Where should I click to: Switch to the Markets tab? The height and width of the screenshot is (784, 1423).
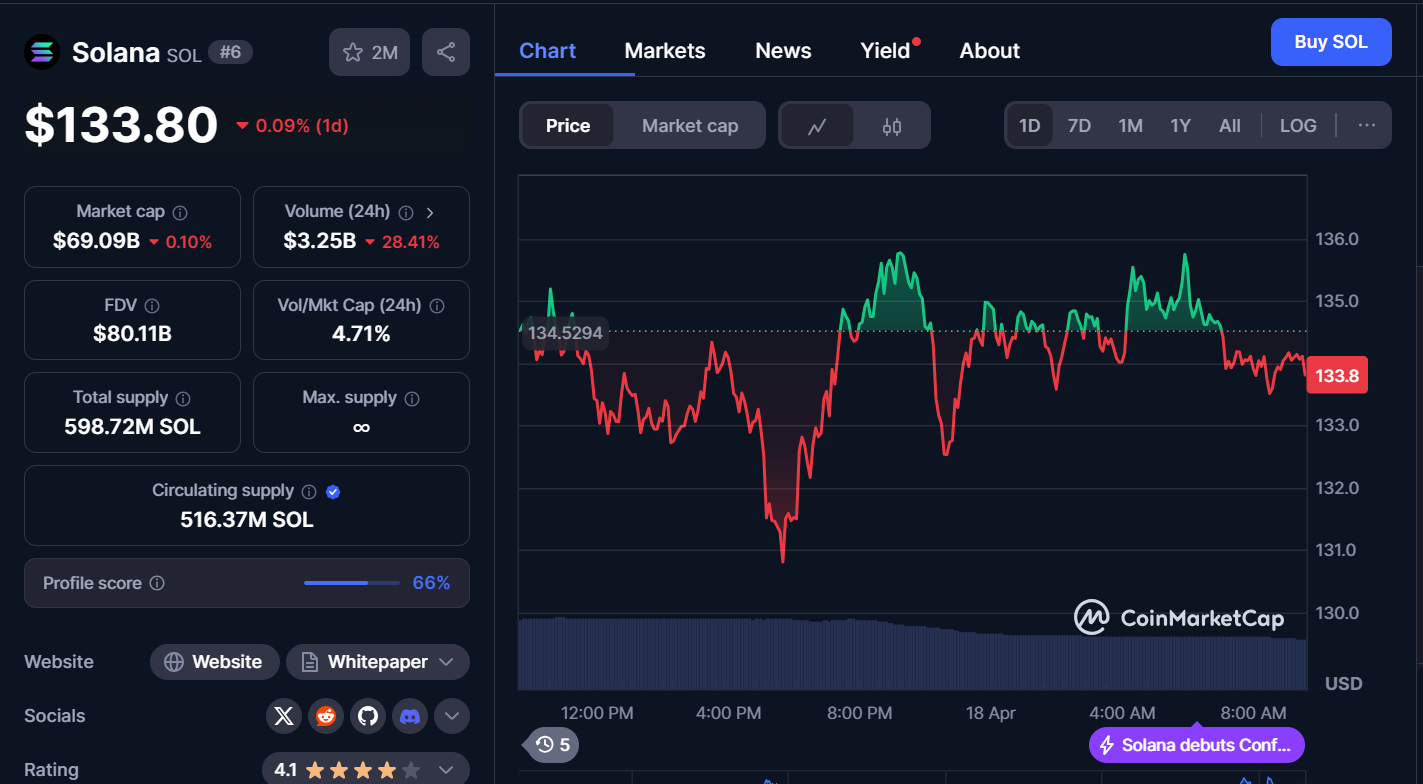pos(665,51)
